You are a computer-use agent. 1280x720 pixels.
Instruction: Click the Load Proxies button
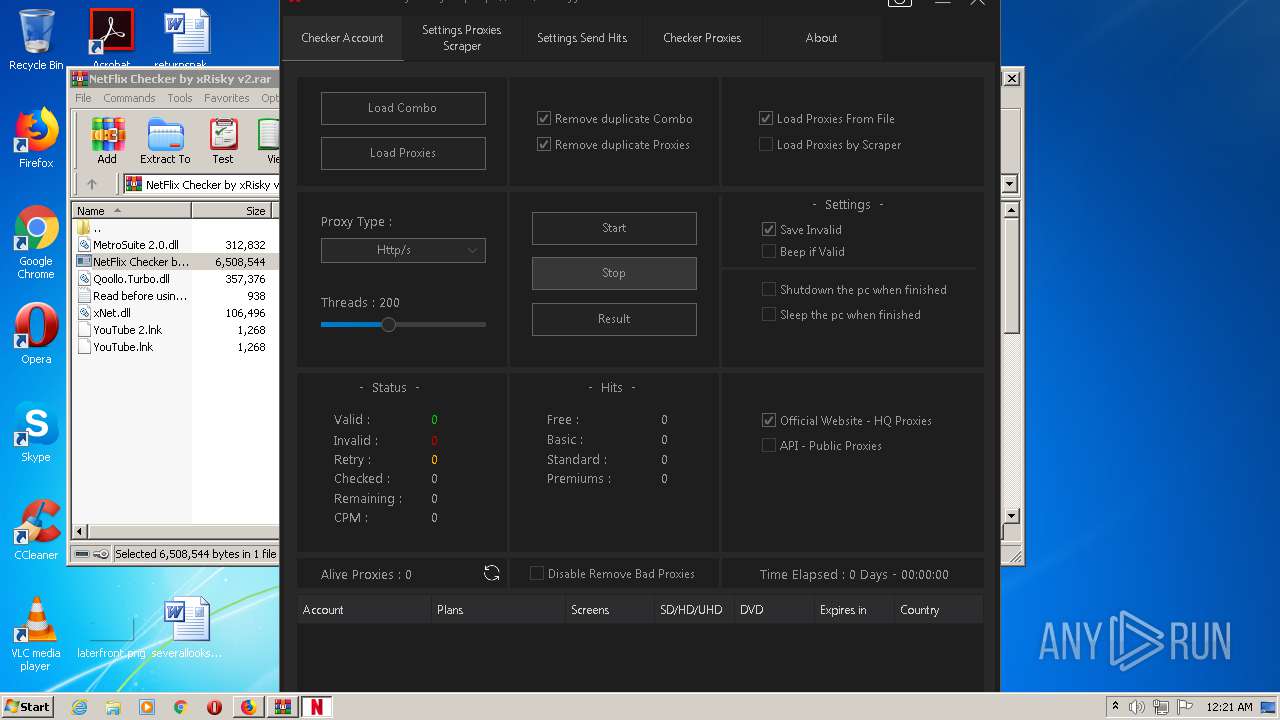coord(403,153)
